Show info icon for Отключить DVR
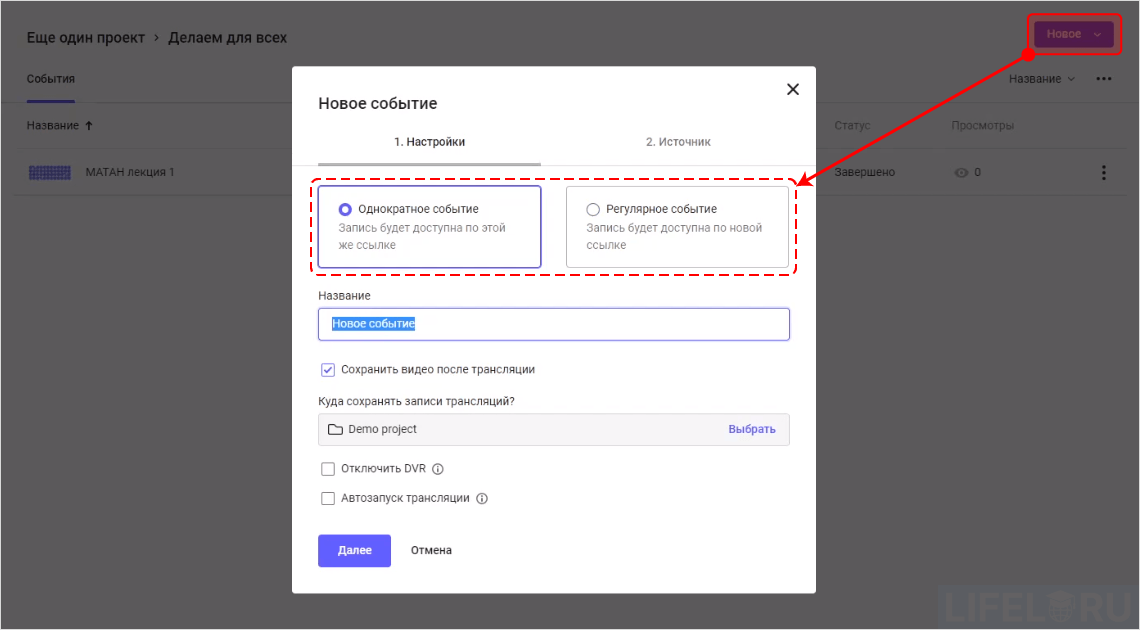 pyautogui.click(x=438, y=469)
